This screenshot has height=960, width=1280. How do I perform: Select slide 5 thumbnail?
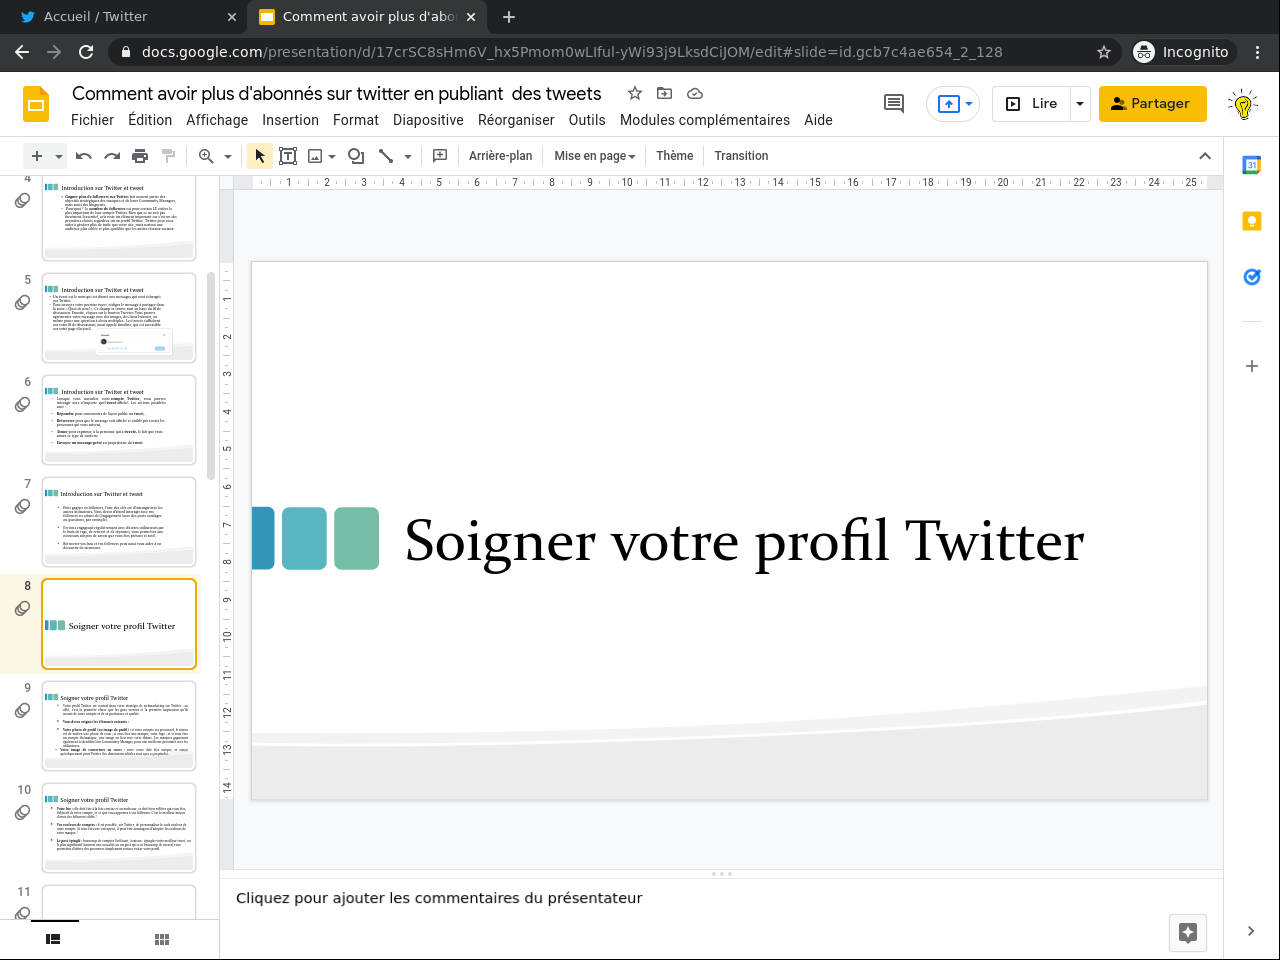pos(119,318)
